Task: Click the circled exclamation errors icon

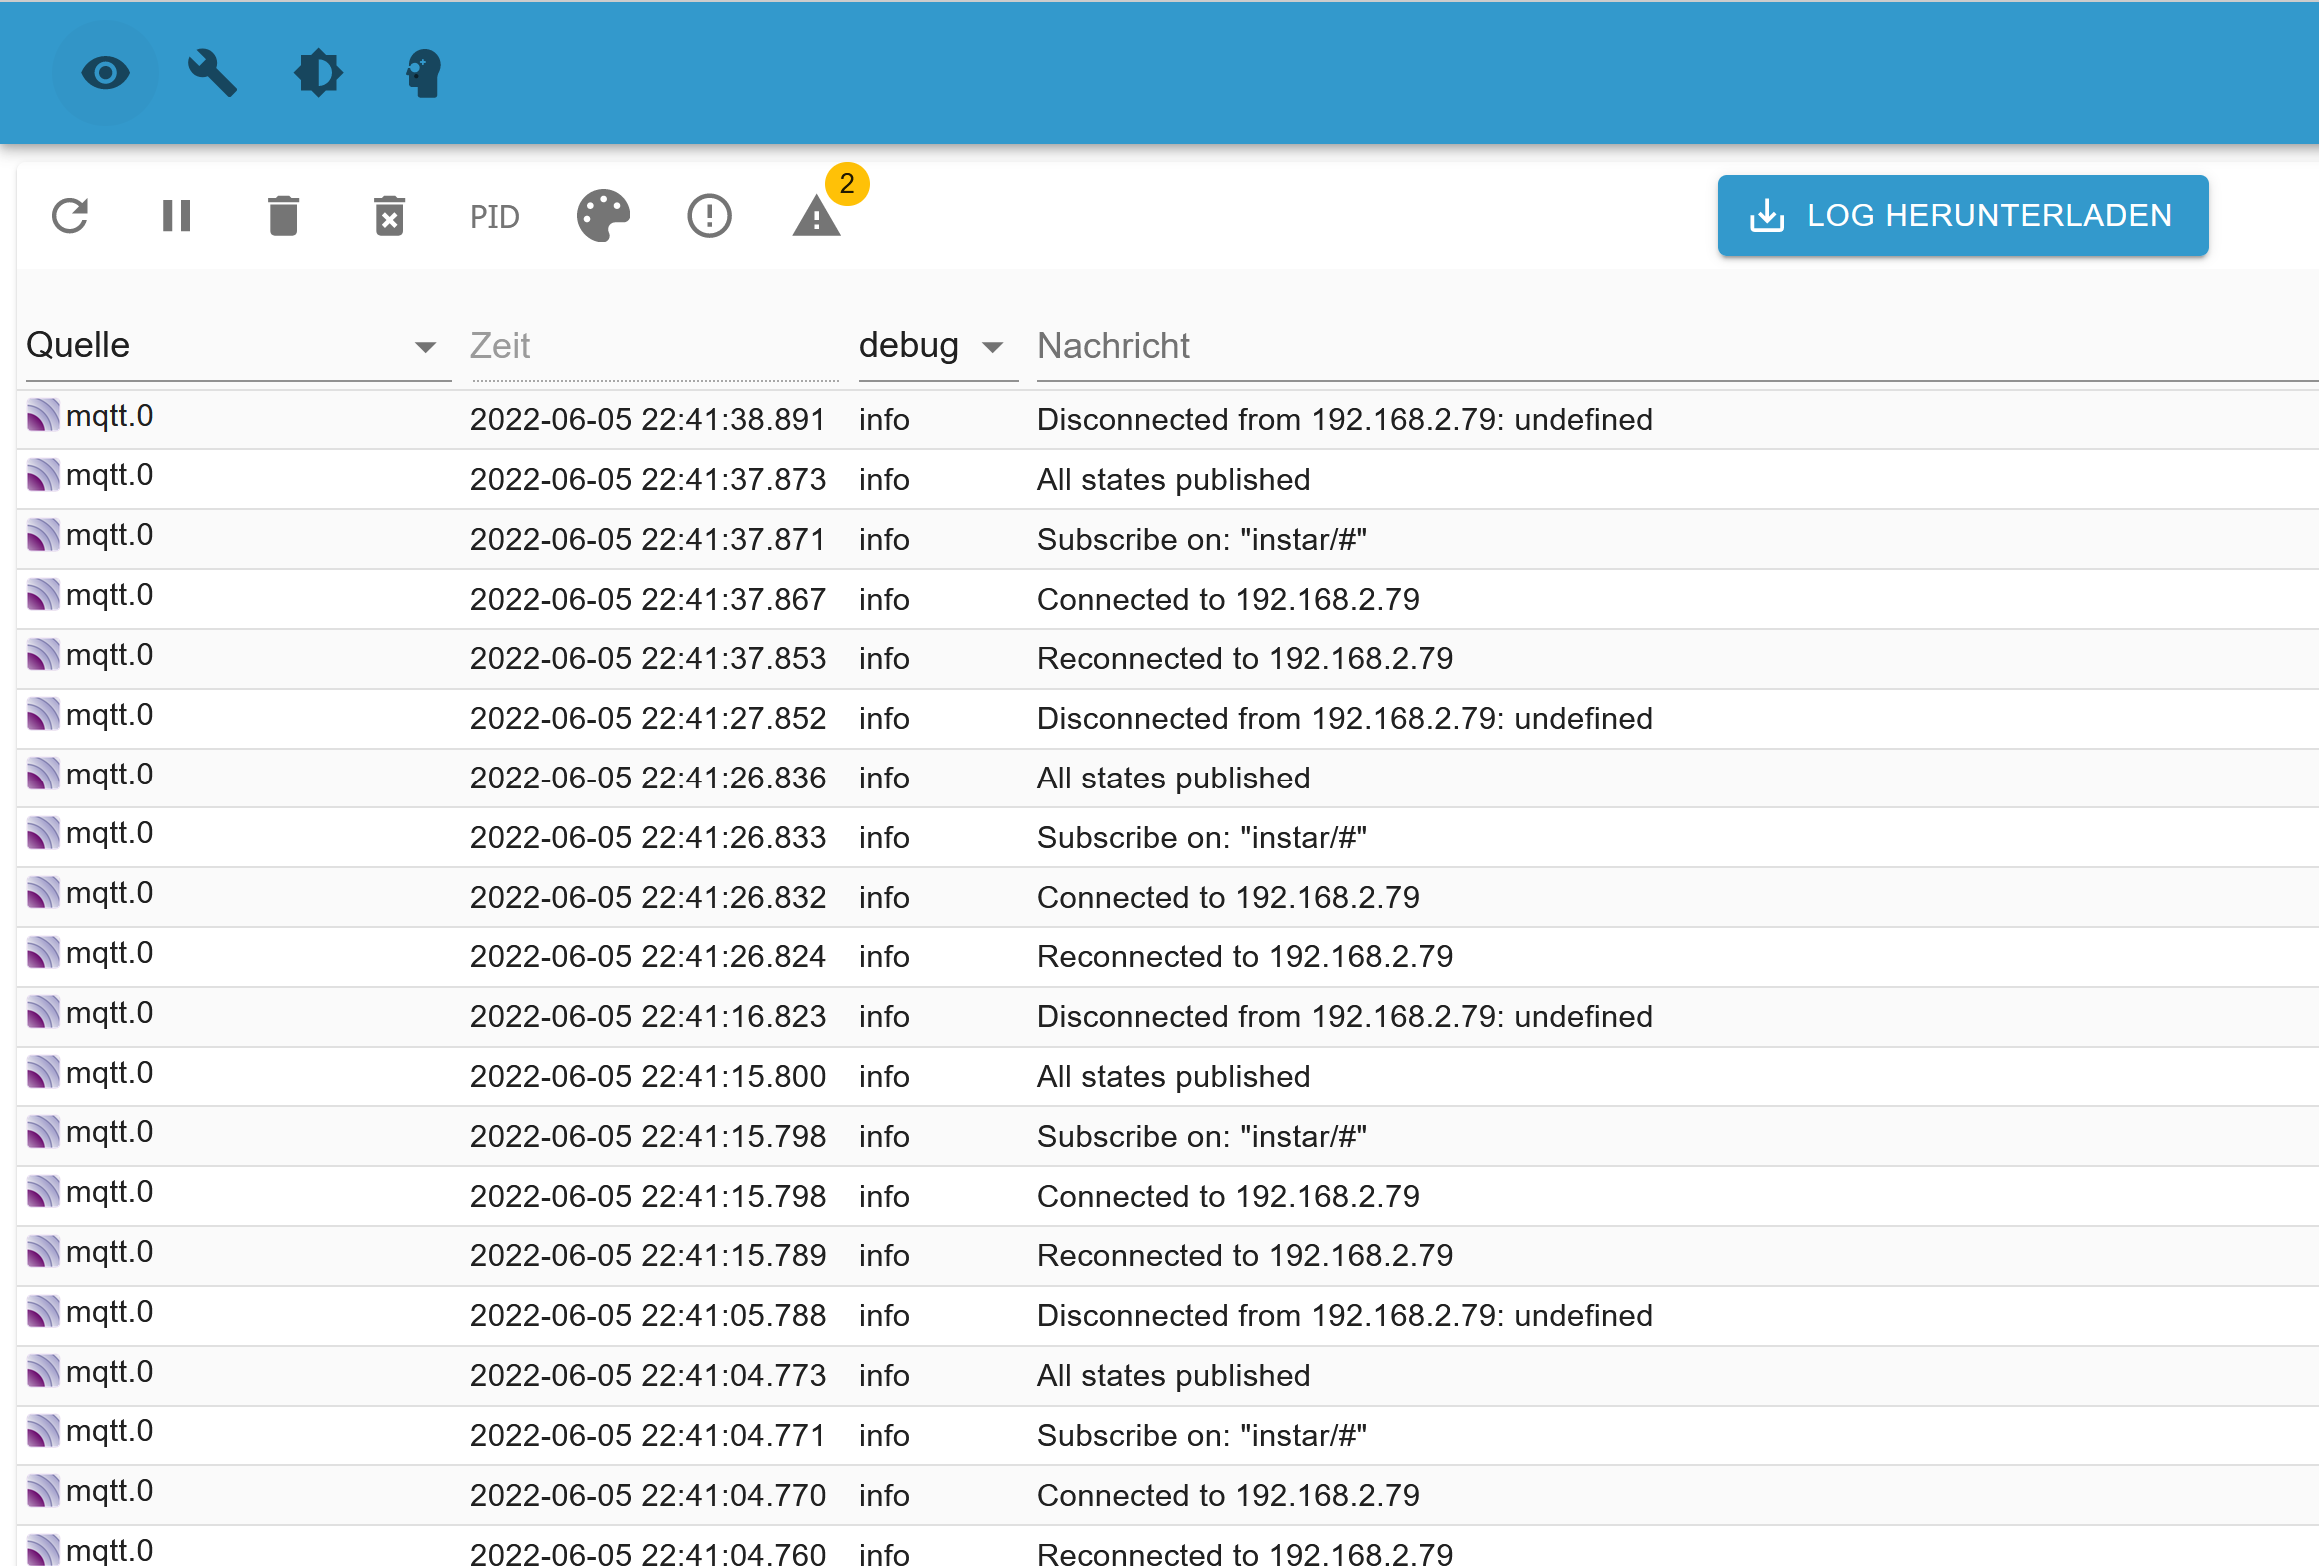Action: click(709, 216)
